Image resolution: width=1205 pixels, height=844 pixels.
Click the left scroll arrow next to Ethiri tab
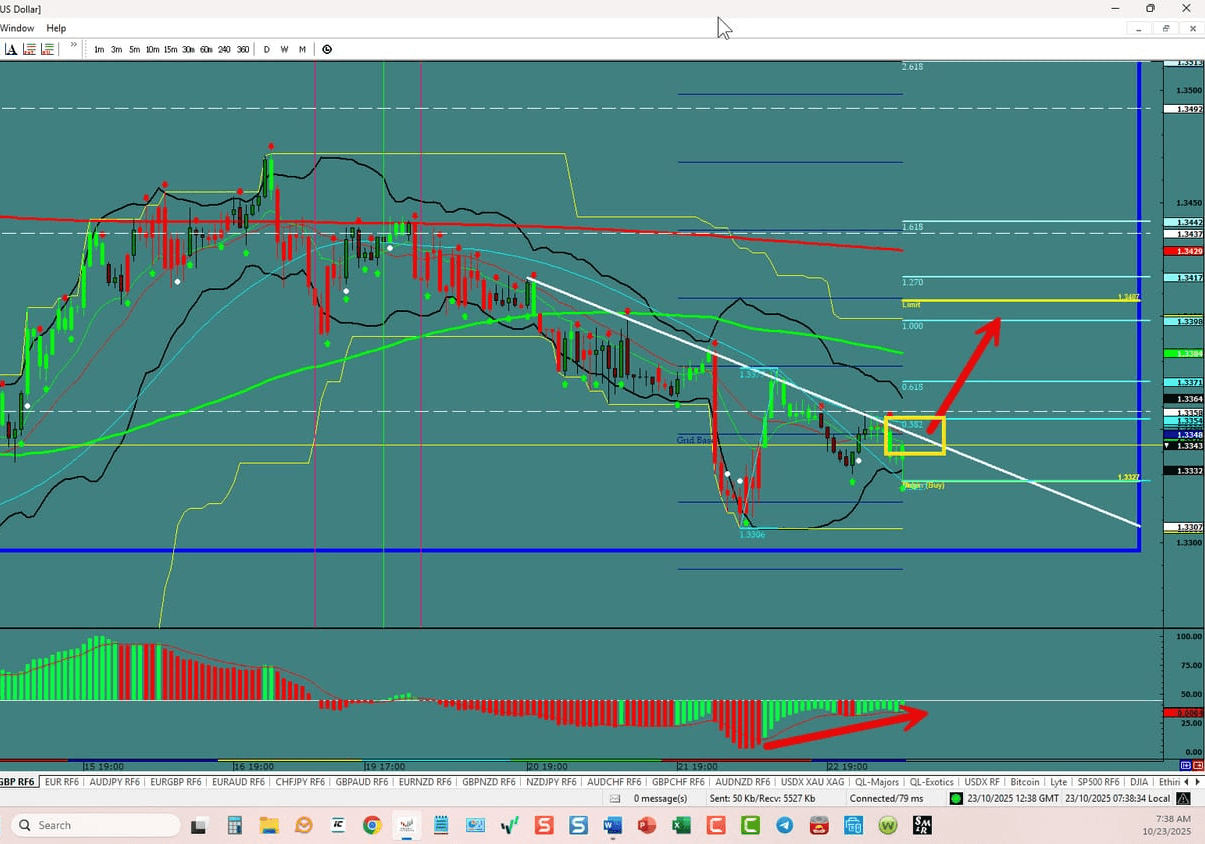point(1187,781)
